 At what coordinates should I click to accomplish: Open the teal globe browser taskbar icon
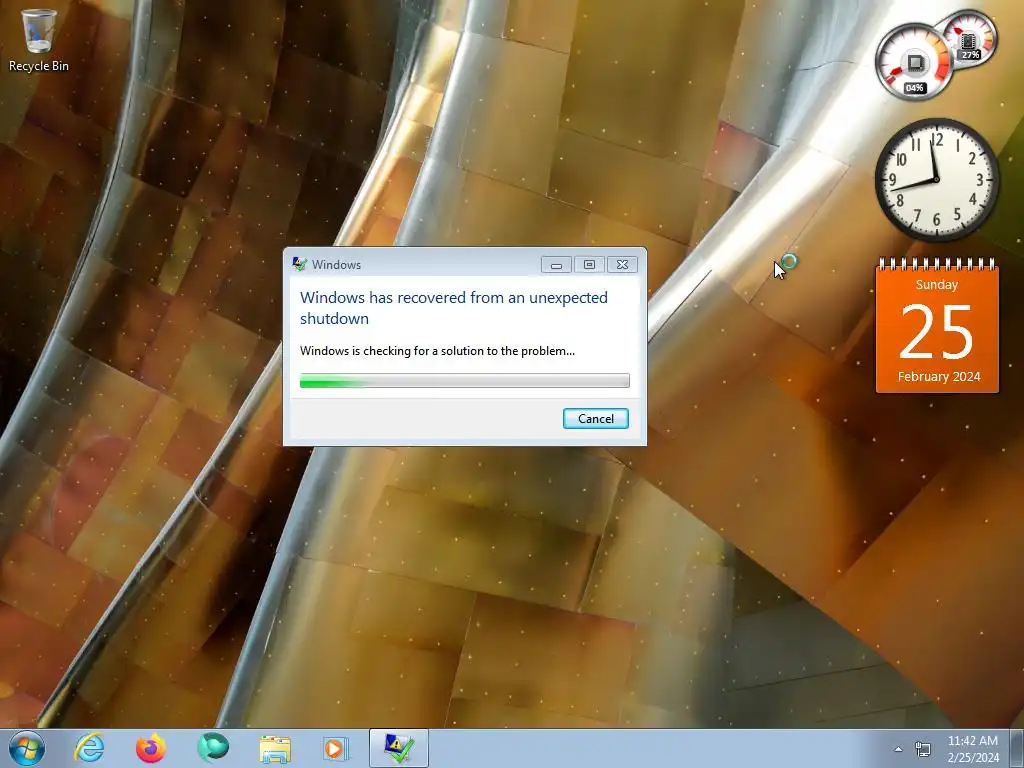click(213, 748)
